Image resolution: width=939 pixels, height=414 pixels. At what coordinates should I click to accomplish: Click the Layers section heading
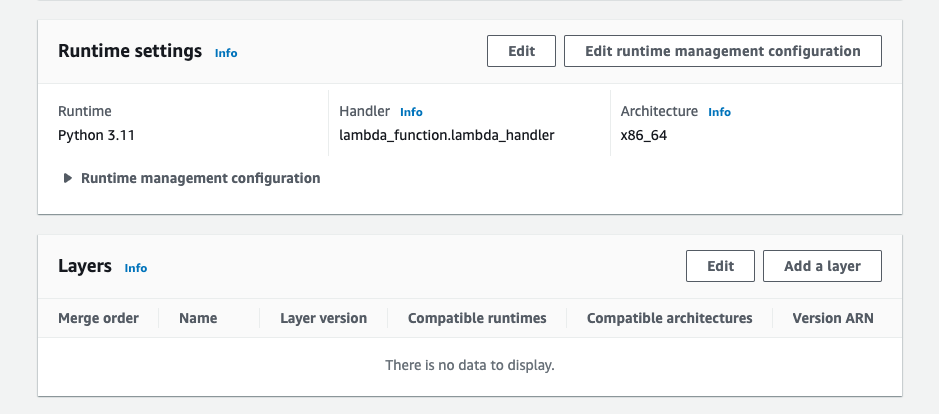[x=84, y=267]
